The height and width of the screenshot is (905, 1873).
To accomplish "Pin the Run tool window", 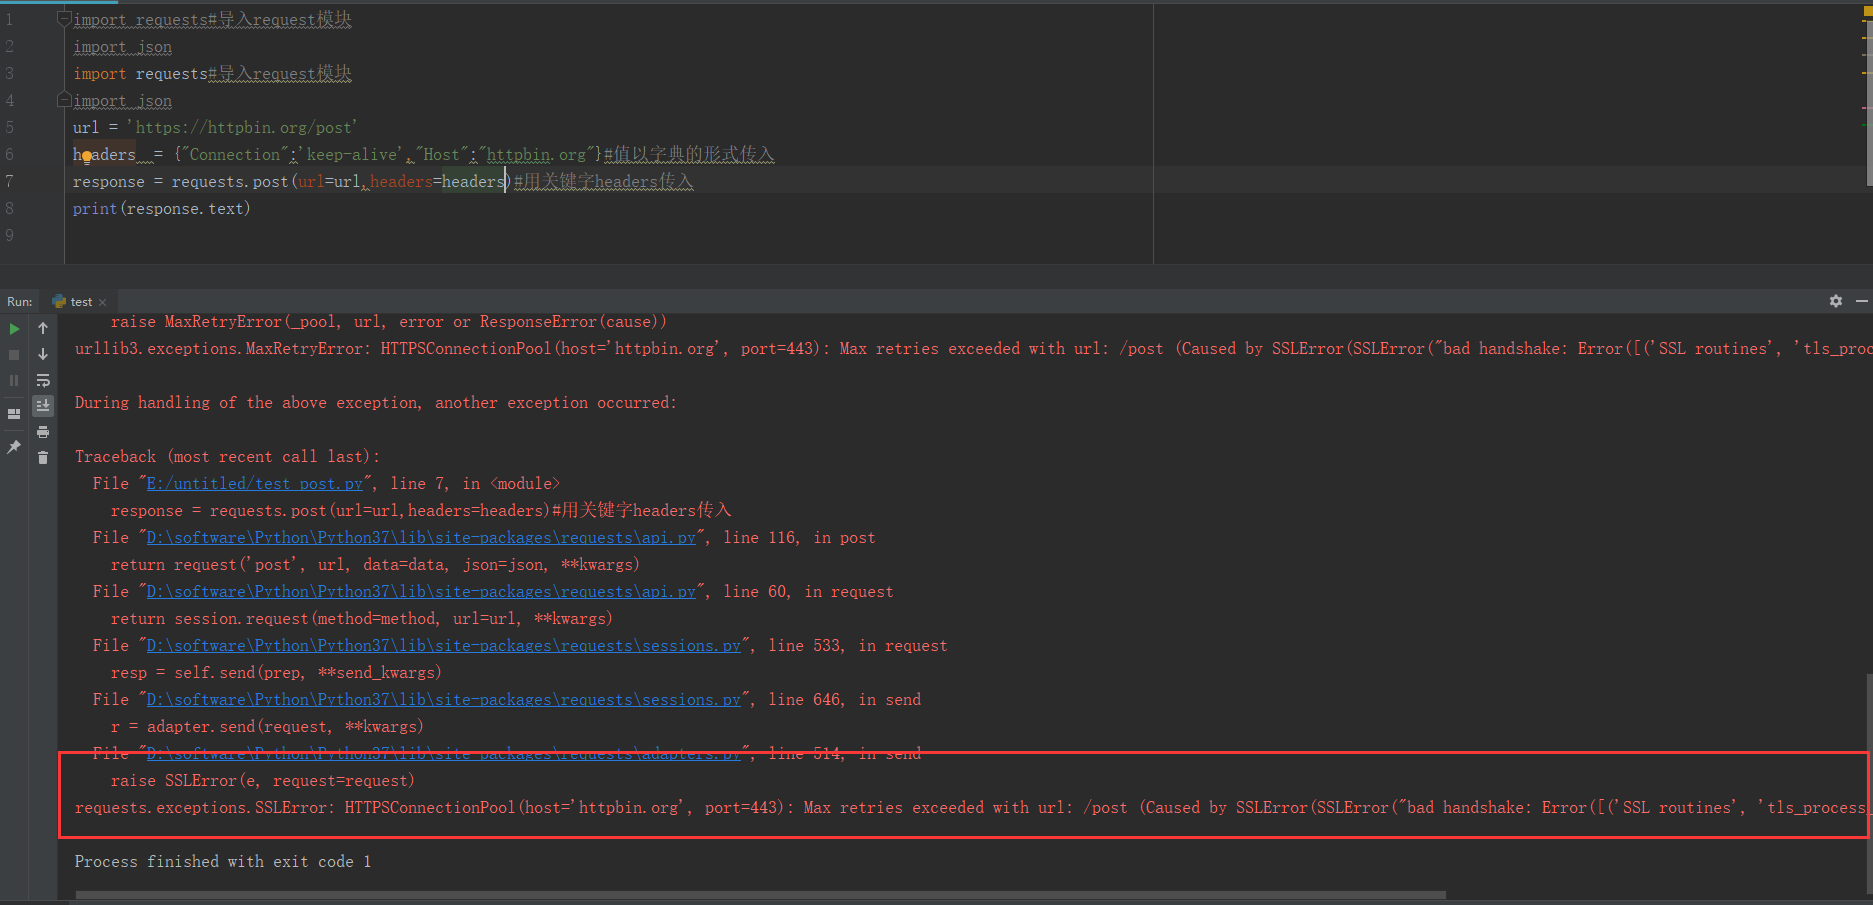I will (14, 448).
